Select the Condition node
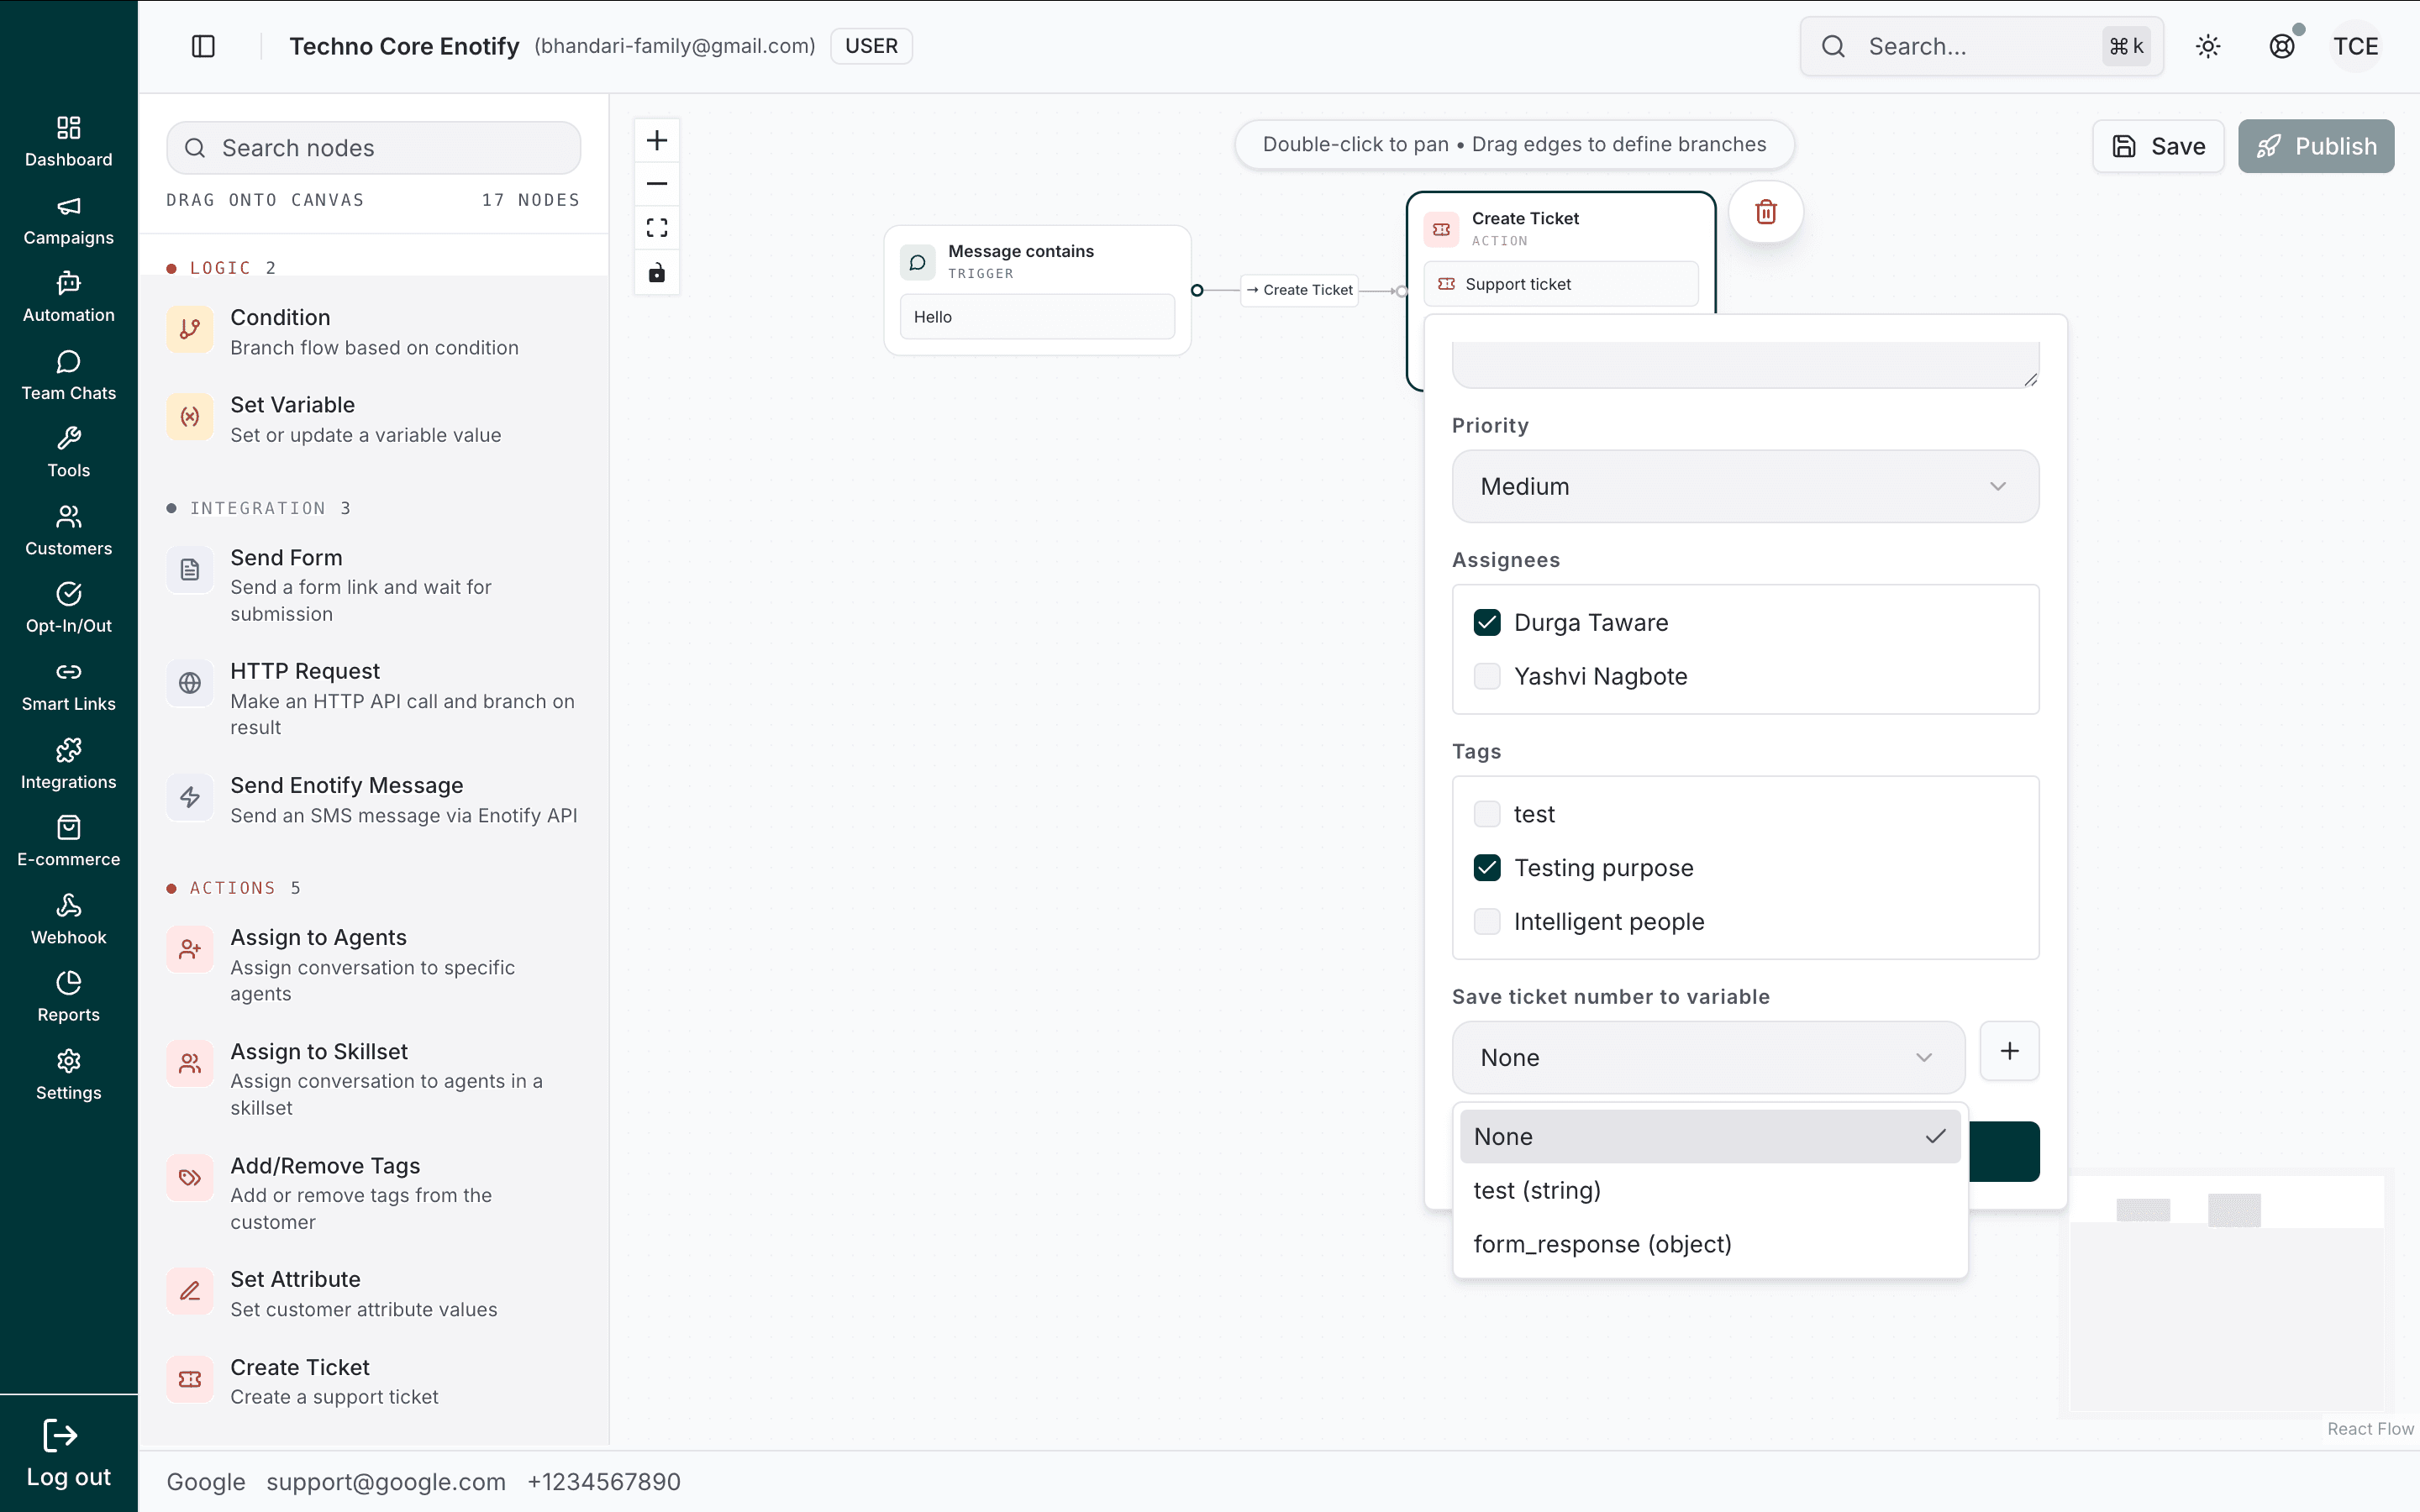The image size is (2420, 1512). pos(374,332)
